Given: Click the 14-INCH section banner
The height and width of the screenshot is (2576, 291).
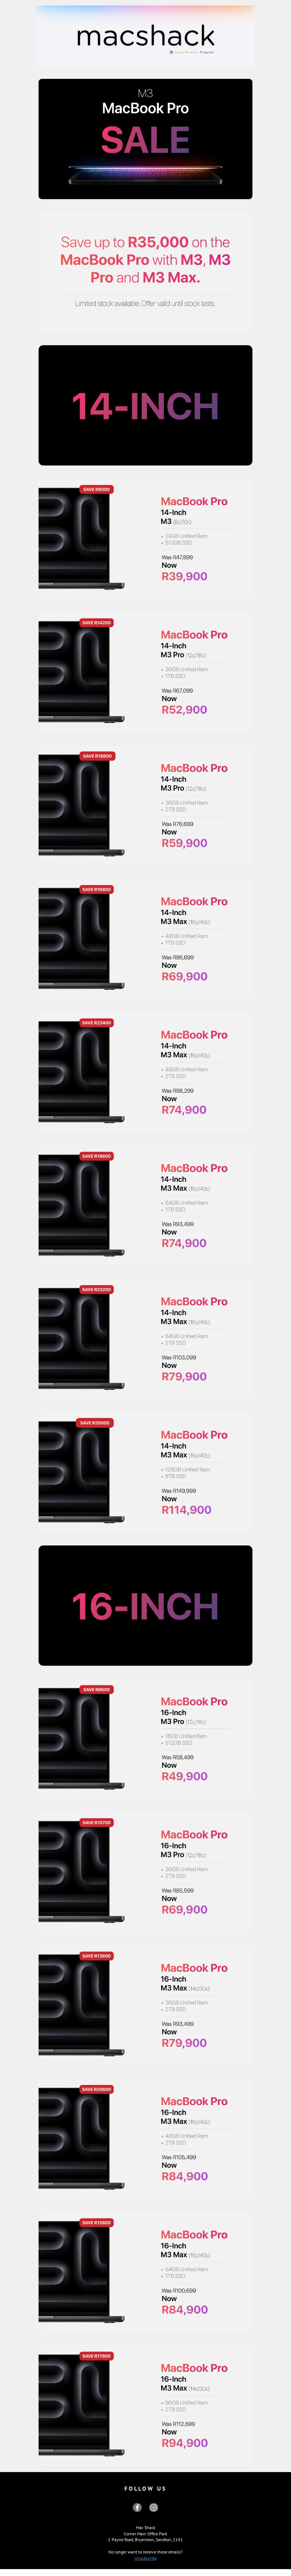Looking at the screenshot, I should pyautogui.click(x=146, y=405).
